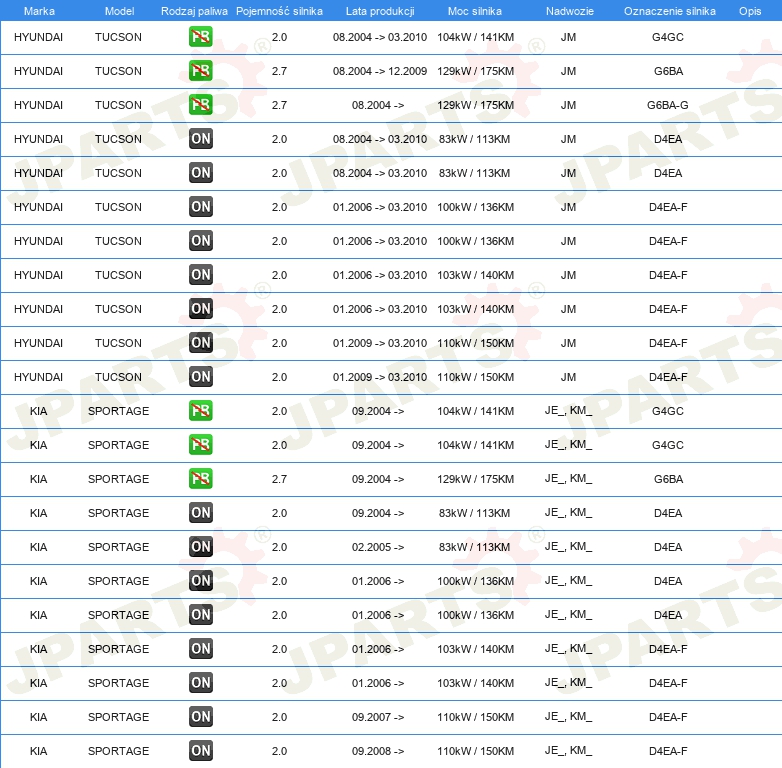Click 104kW / 141KM in the Hyundai Tucson row
The image size is (782, 768).
[x=475, y=37]
